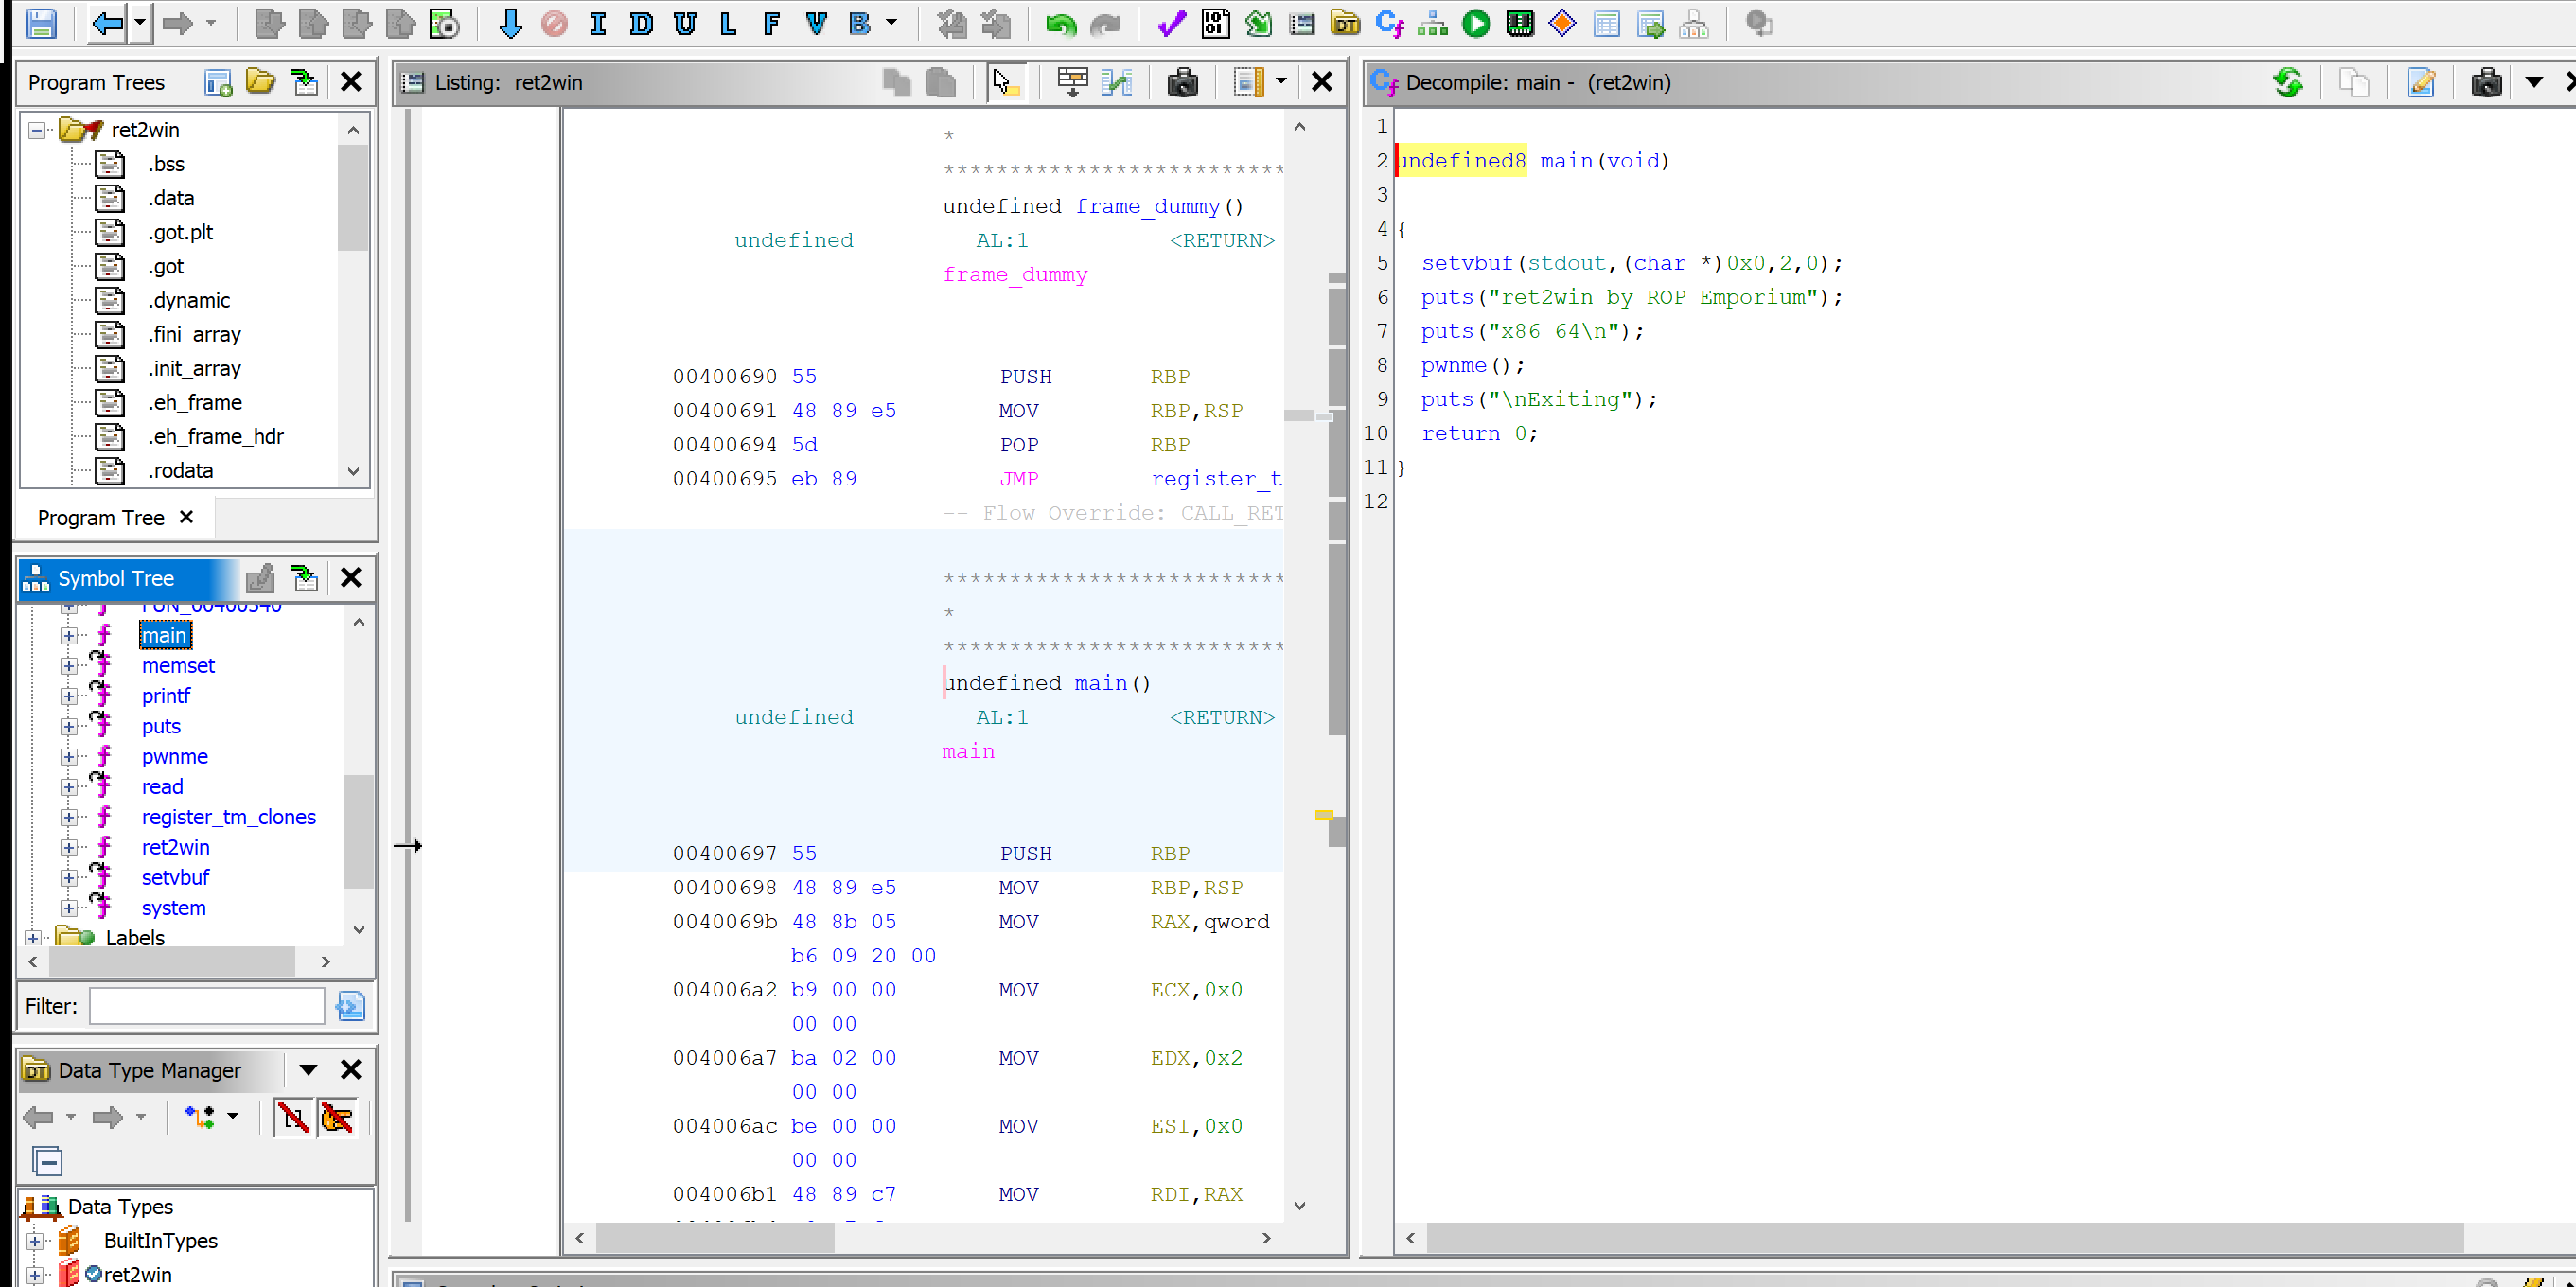2576x1287 pixels.
Task: Click the Save icon in main toolbar
Action: (x=41, y=23)
